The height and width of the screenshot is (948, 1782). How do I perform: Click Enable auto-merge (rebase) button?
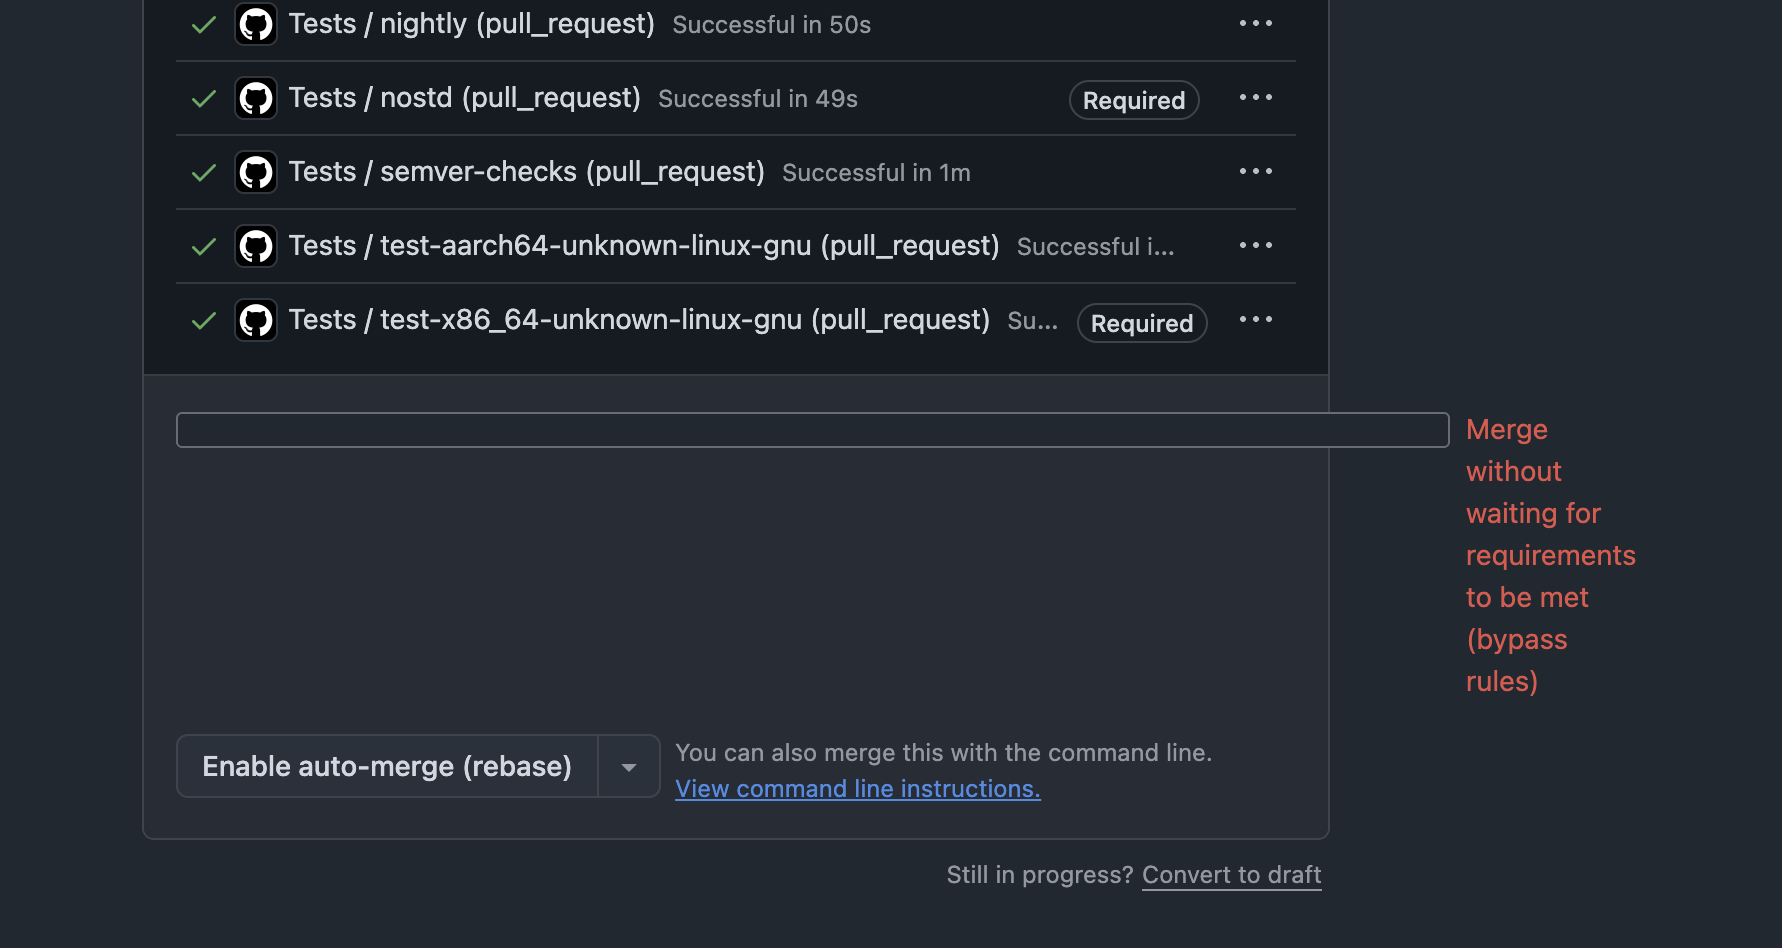pos(387,767)
